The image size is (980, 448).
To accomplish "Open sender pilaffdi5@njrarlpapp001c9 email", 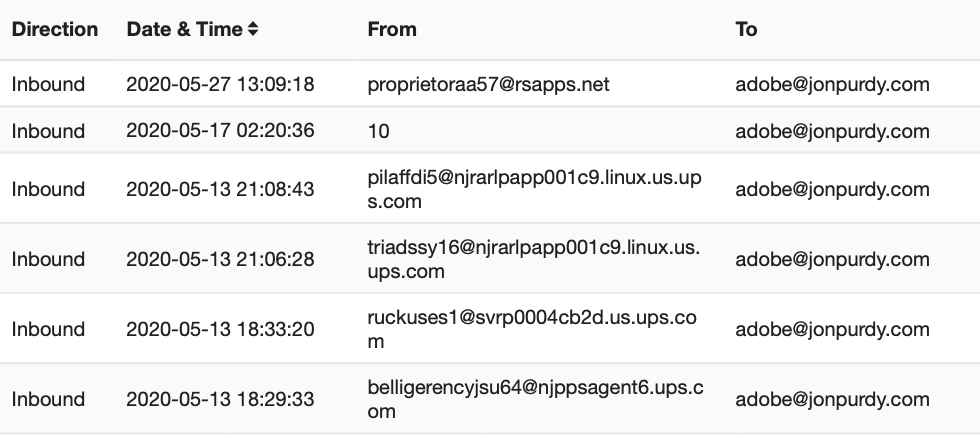I will click(533, 189).
